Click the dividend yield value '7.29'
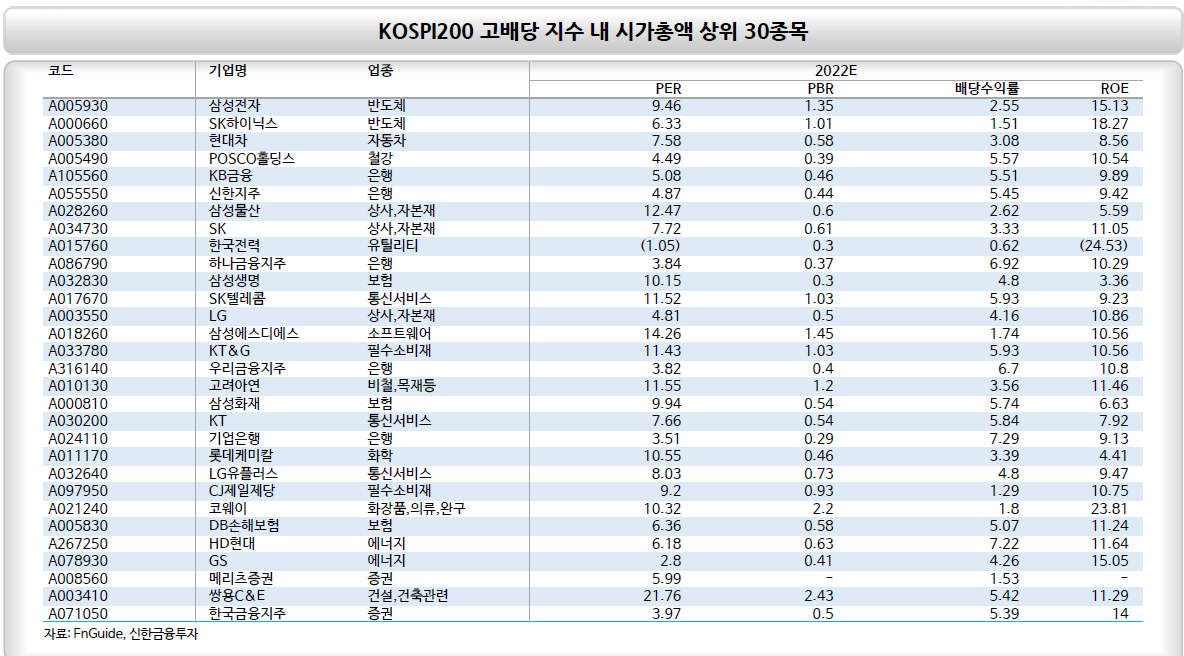The height and width of the screenshot is (656, 1184). 1004,439
